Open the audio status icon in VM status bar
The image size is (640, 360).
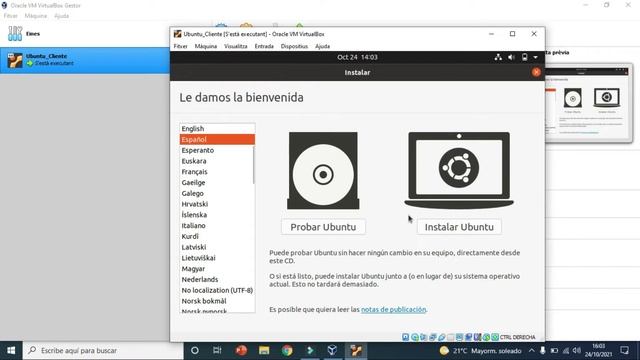pyautogui.click(x=423, y=337)
